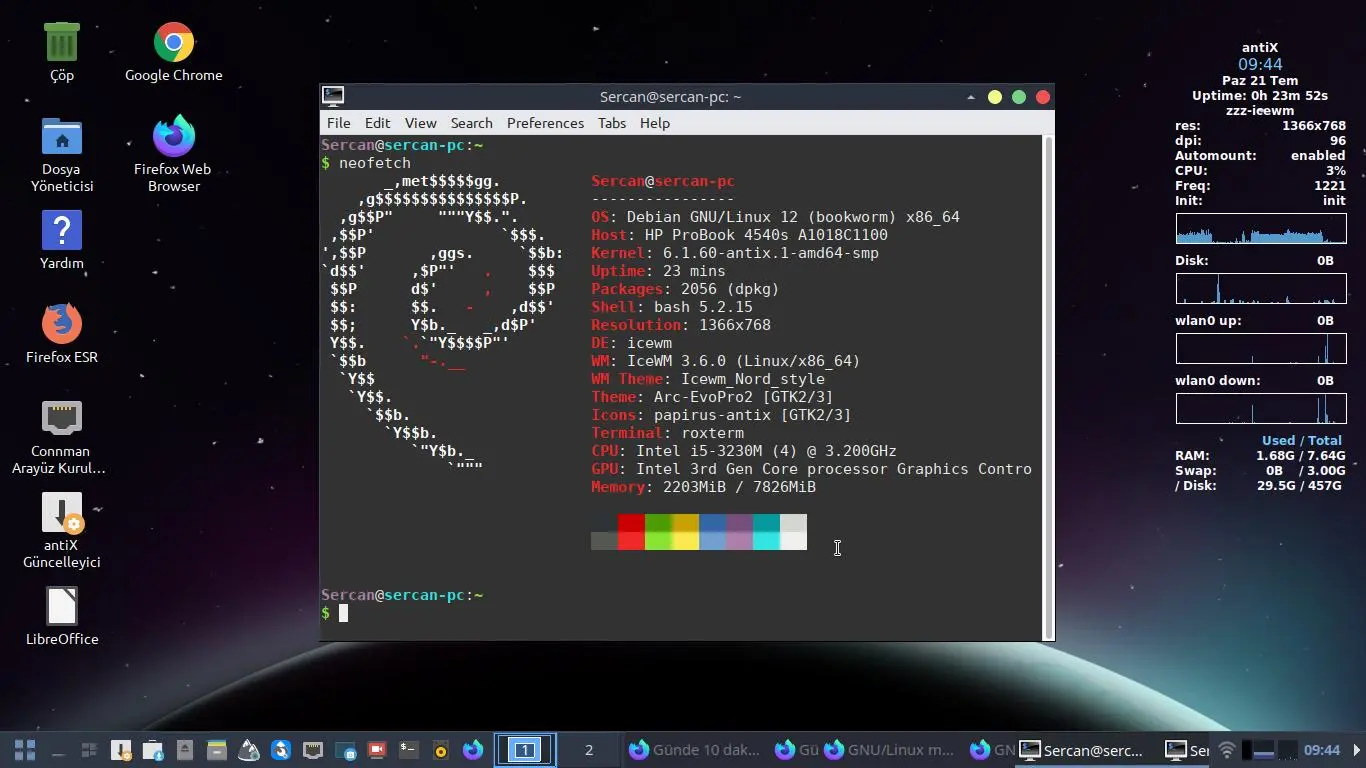The image size is (1366, 768).
Task: Click the 'neofetch' command text in terminal
Action: click(374, 163)
